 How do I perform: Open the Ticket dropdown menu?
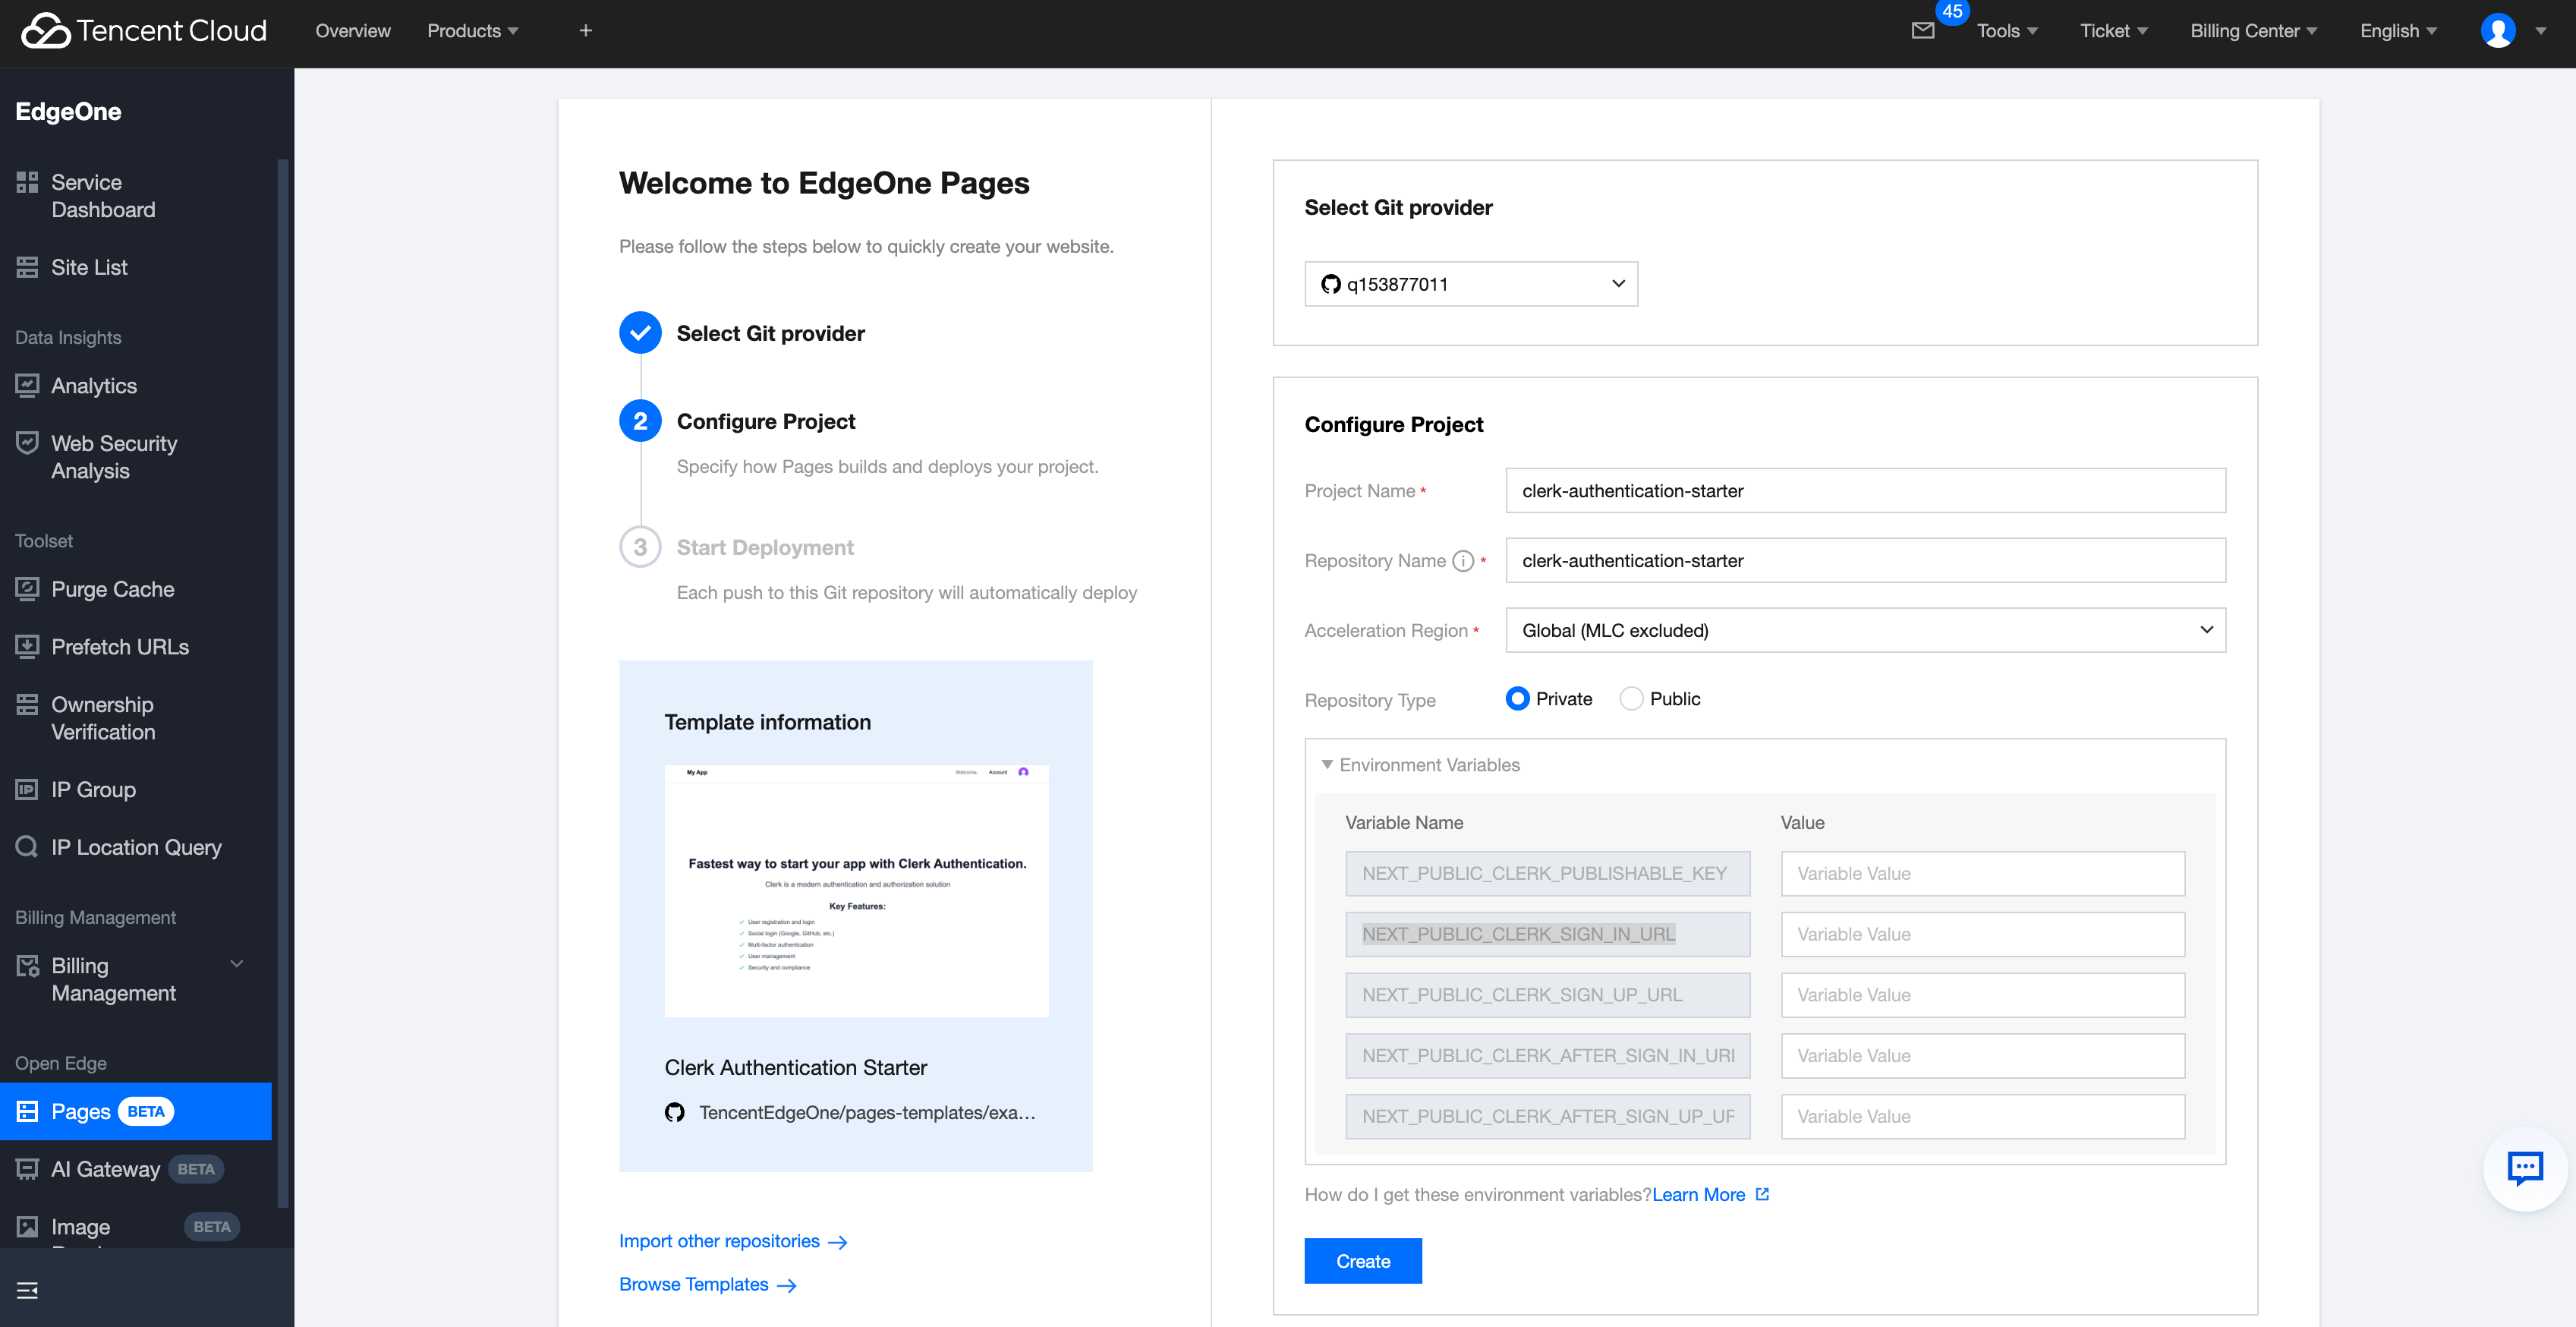click(x=2114, y=31)
